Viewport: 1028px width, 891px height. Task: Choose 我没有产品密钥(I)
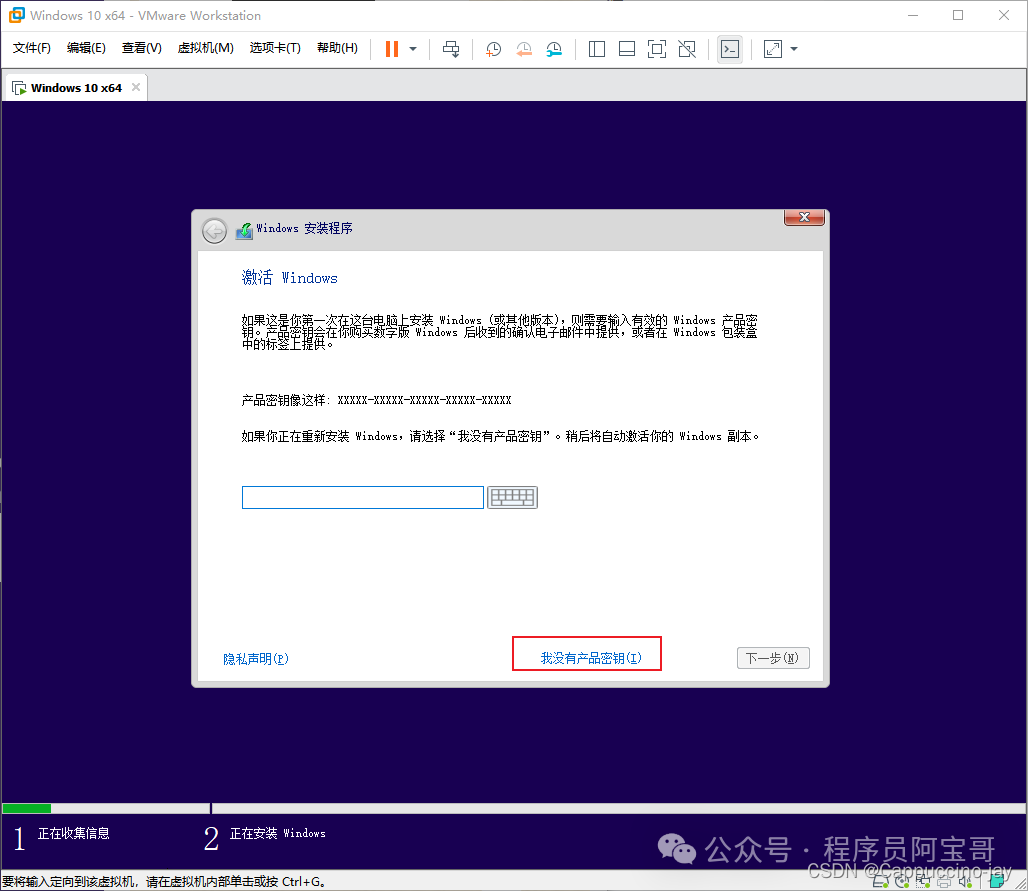[591, 658]
